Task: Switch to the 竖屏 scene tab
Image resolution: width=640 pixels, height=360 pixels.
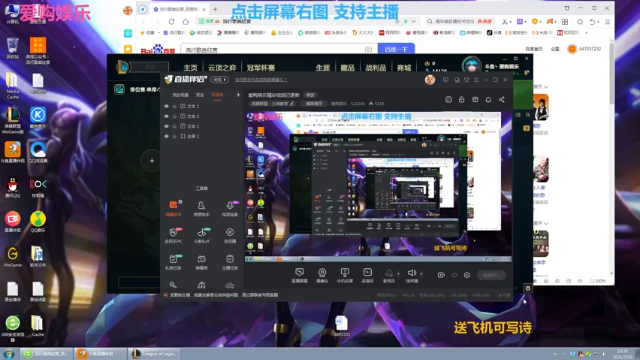Action: pos(200,95)
